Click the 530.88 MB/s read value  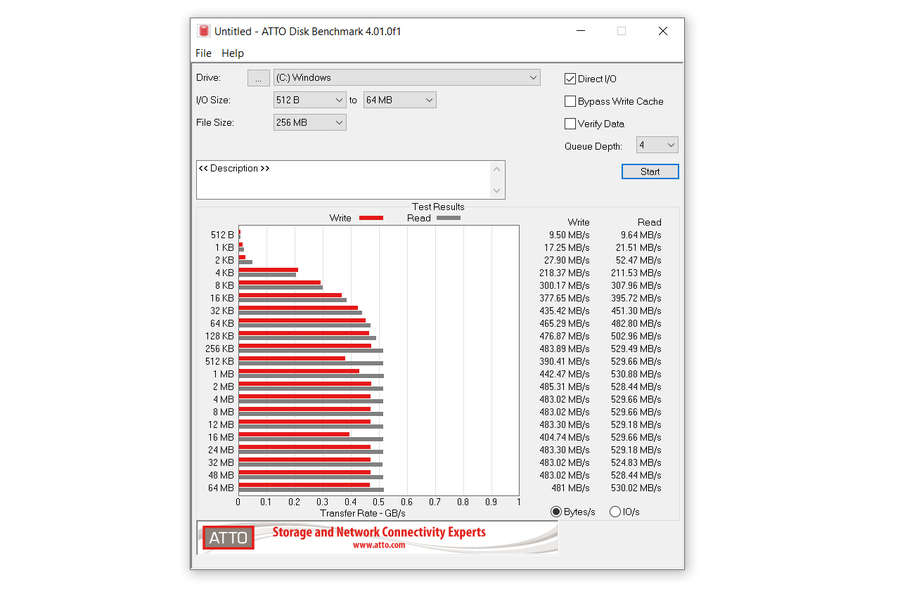click(x=636, y=374)
